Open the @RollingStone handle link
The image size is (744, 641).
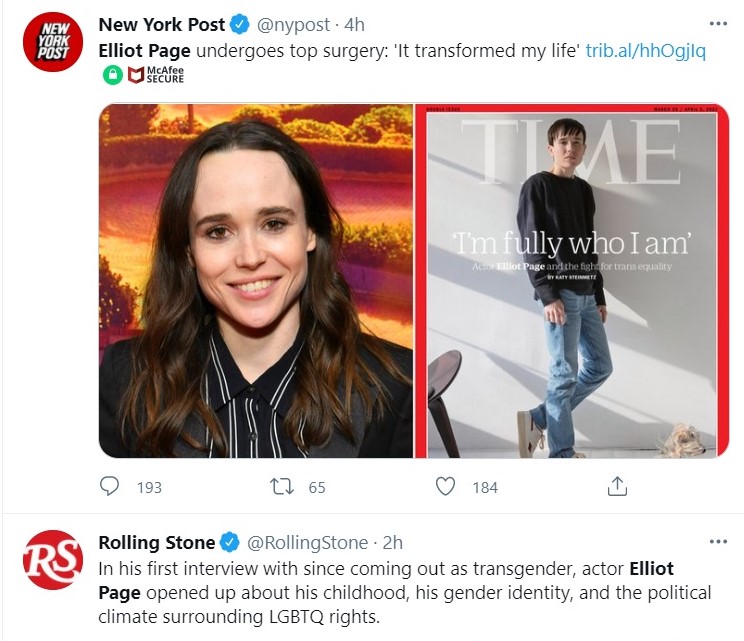pyautogui.click(x=307, y=542)
